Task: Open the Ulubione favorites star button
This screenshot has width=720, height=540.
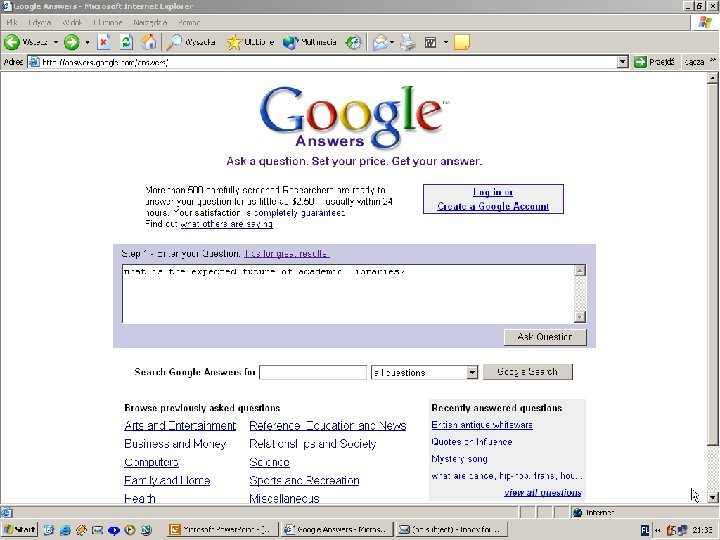Action: click(x=250, y=42)
